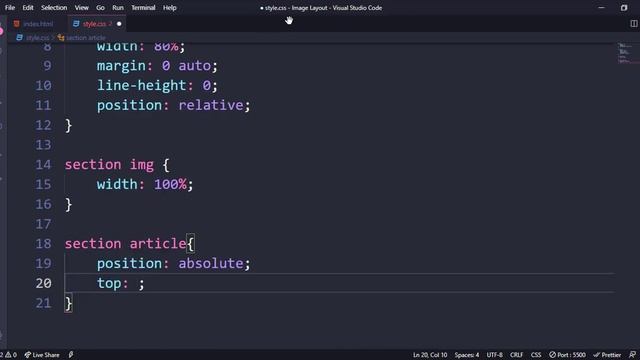Stop Live Server on Port : 5500
This screenshot has height=360, width=640.
point(567,355)
